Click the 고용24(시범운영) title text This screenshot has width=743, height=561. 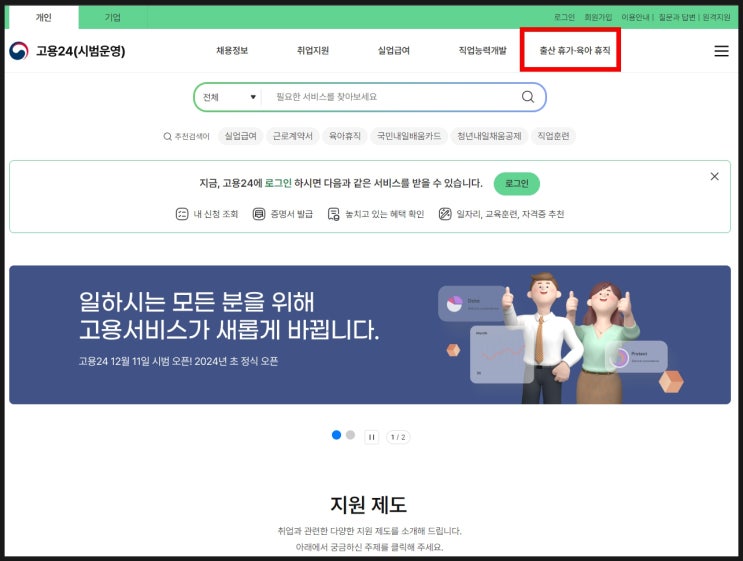click(x=81, y=51)
